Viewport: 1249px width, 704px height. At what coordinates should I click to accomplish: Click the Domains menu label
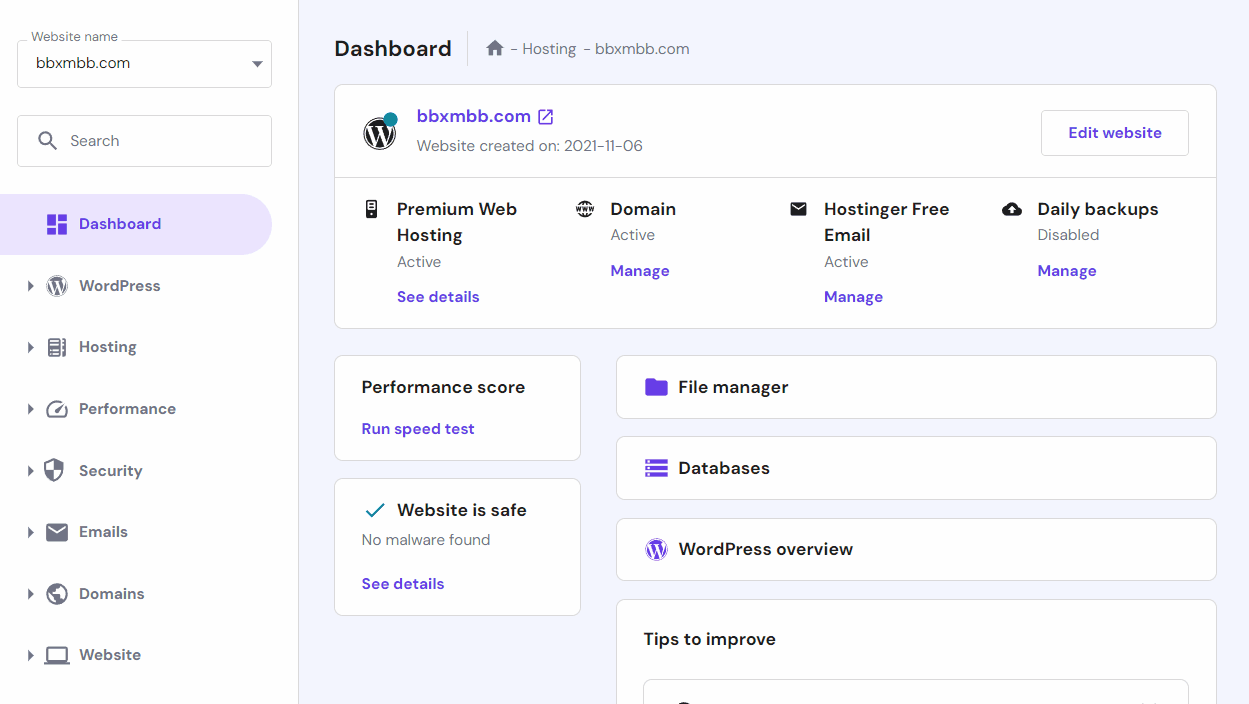pyautogui.click(x=112, y=594)
